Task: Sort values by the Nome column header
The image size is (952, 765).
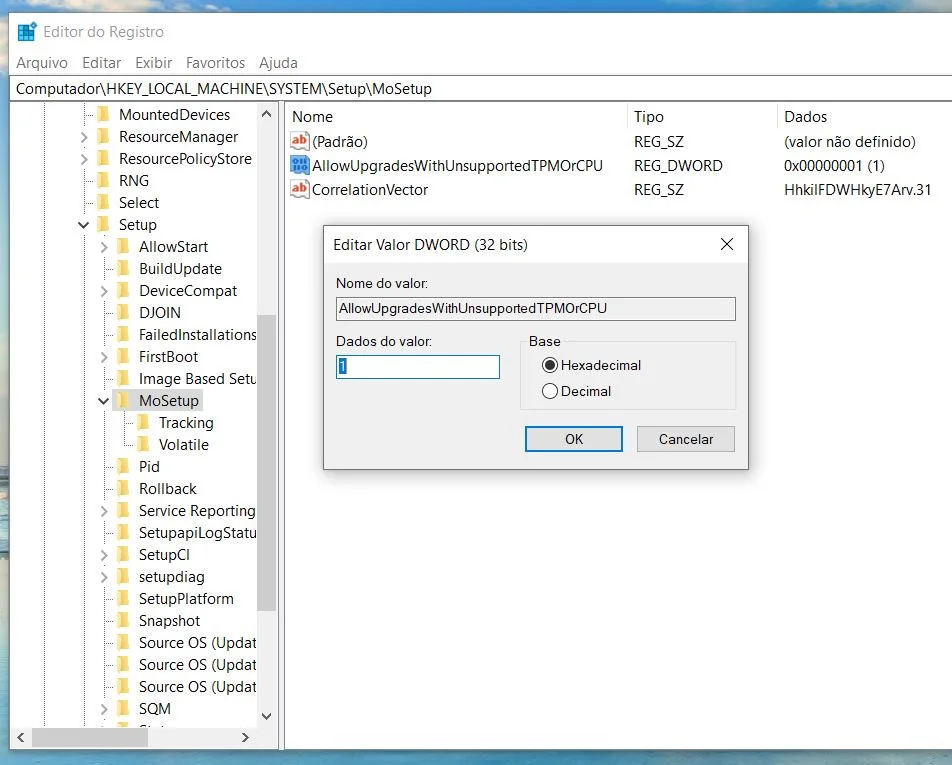Action: point(457,117)
